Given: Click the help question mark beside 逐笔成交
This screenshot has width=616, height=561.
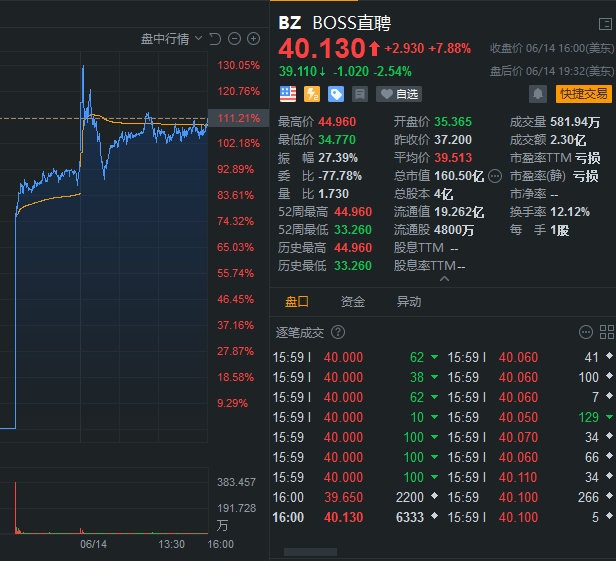Looking at the screenshot, I should [338, 332].
